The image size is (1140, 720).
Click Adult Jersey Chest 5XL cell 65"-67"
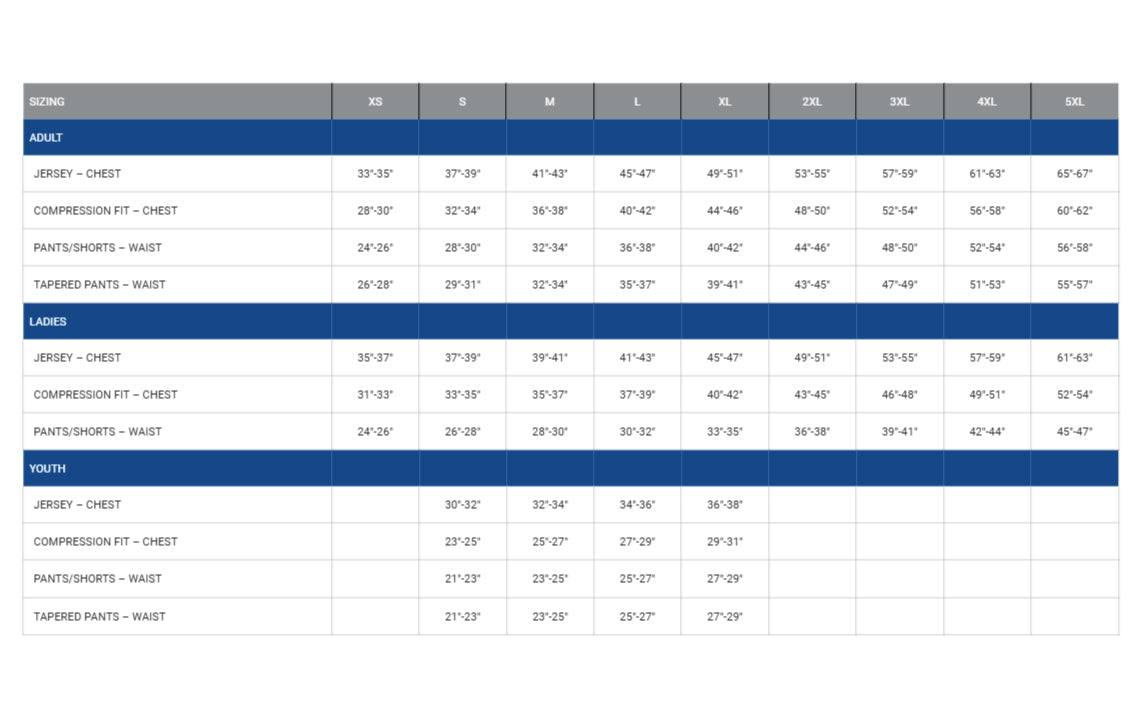1074,174
